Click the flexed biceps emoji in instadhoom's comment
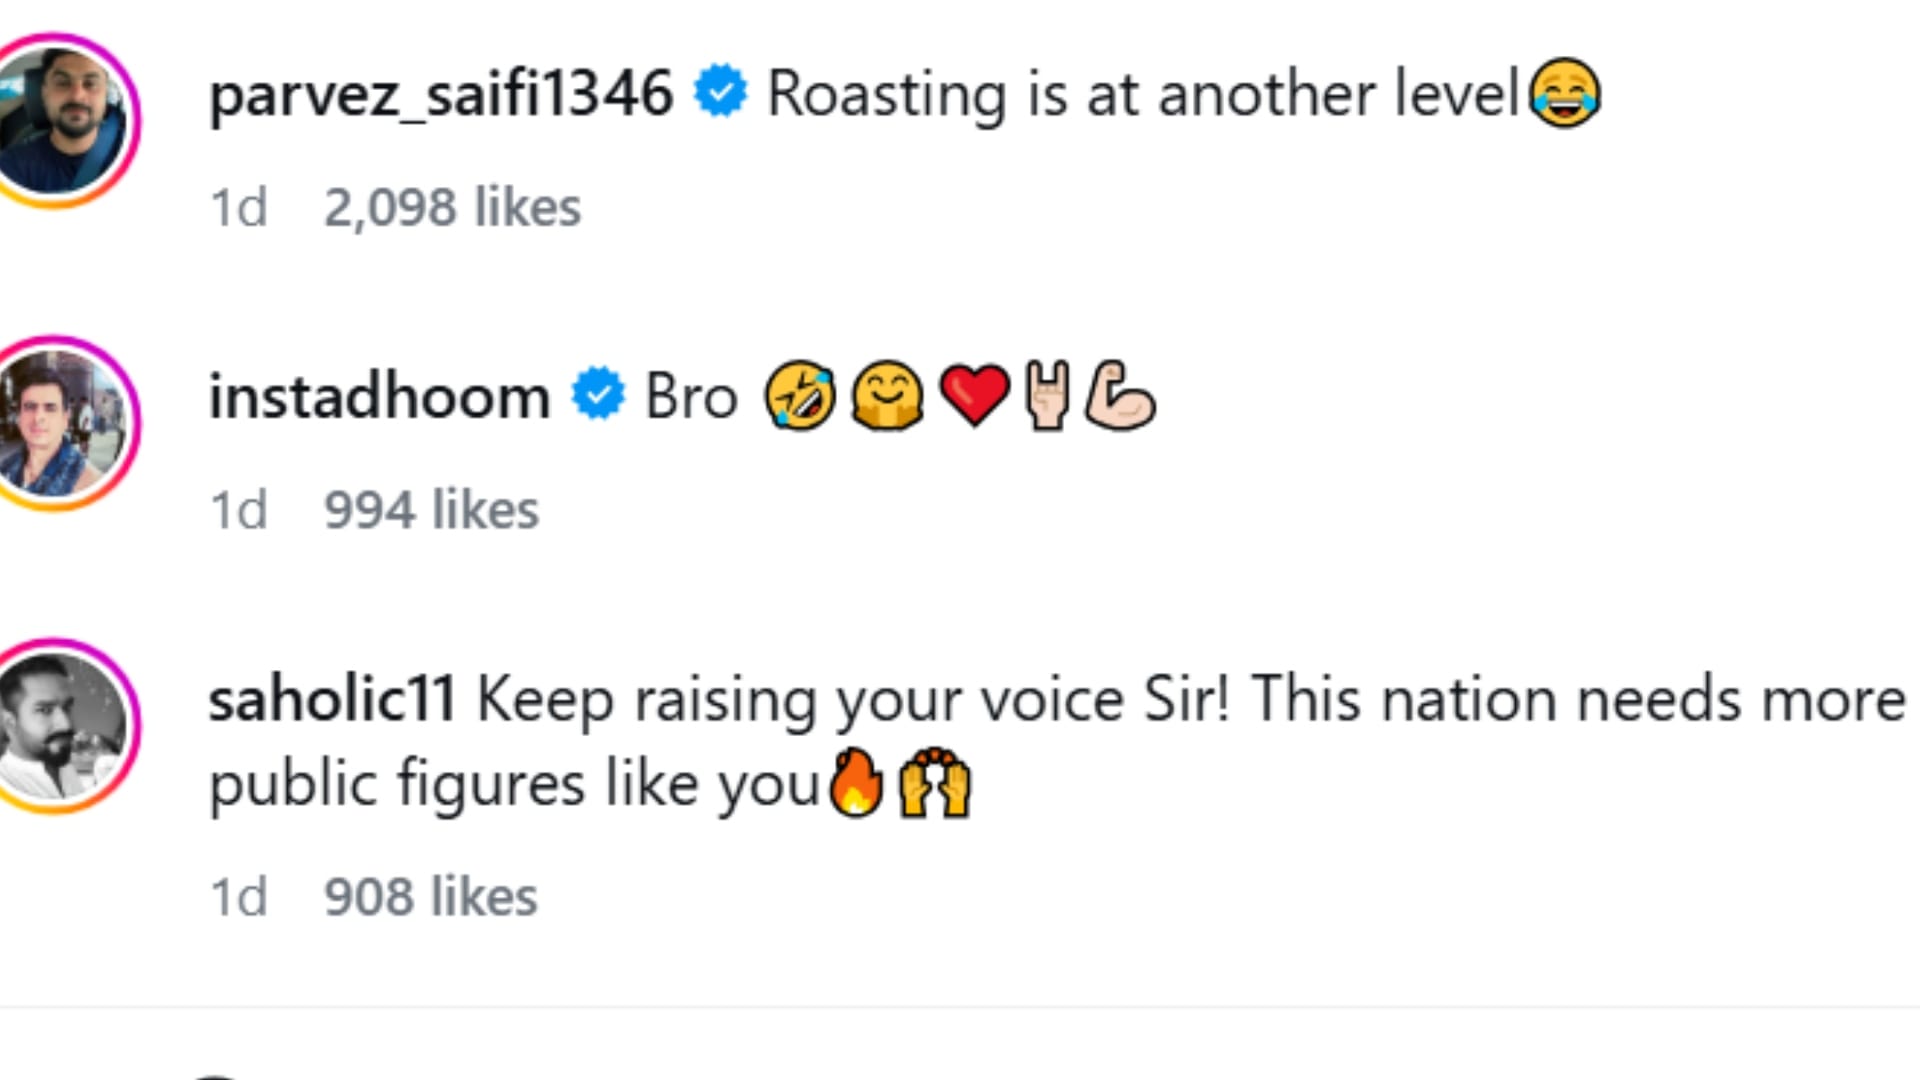The image size is (1920, 1080). [x=1120, y=396]
